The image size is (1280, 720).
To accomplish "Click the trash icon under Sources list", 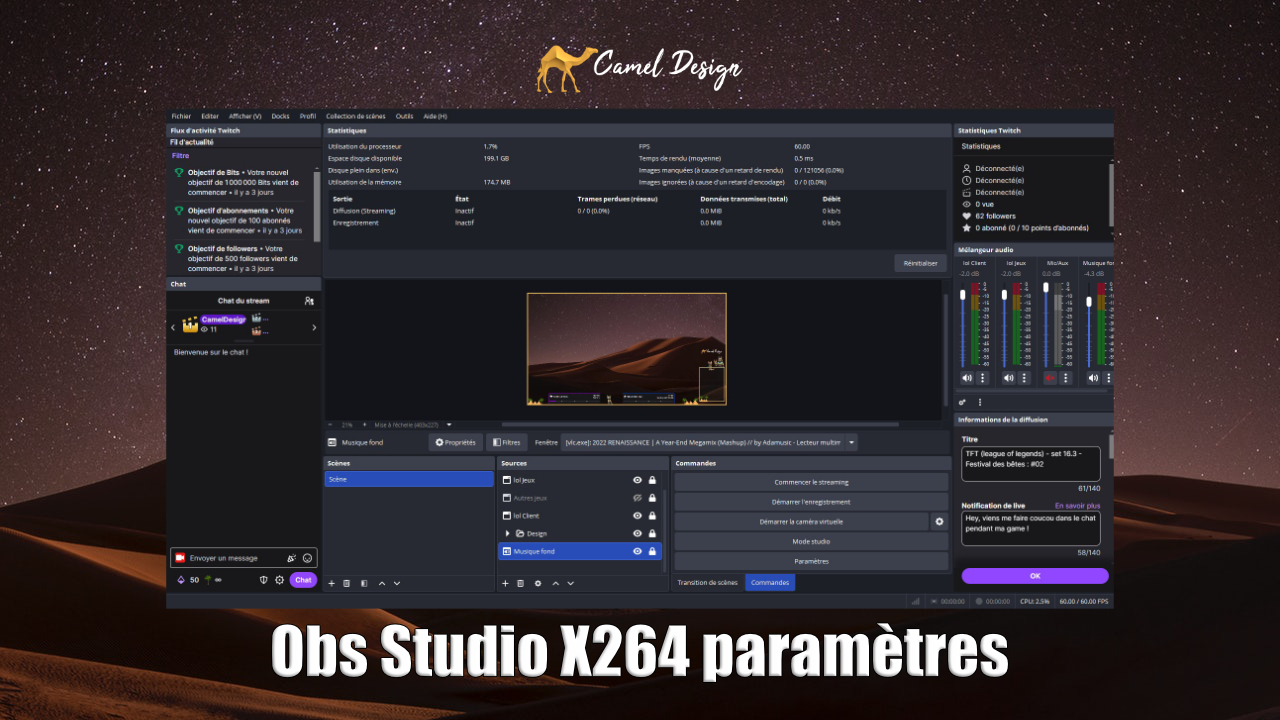I will 521,583.
